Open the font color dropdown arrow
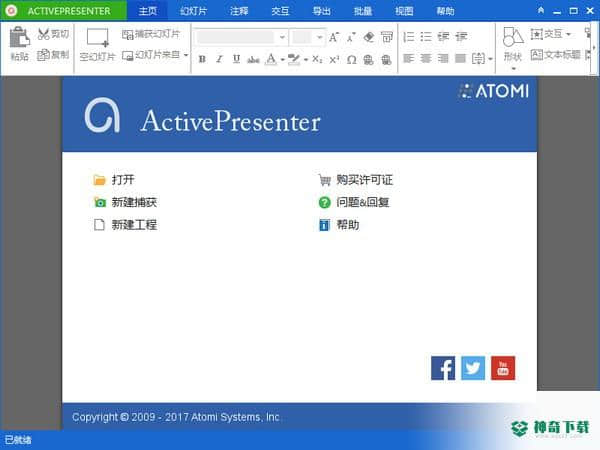600x450 pixels. point(282,60)
